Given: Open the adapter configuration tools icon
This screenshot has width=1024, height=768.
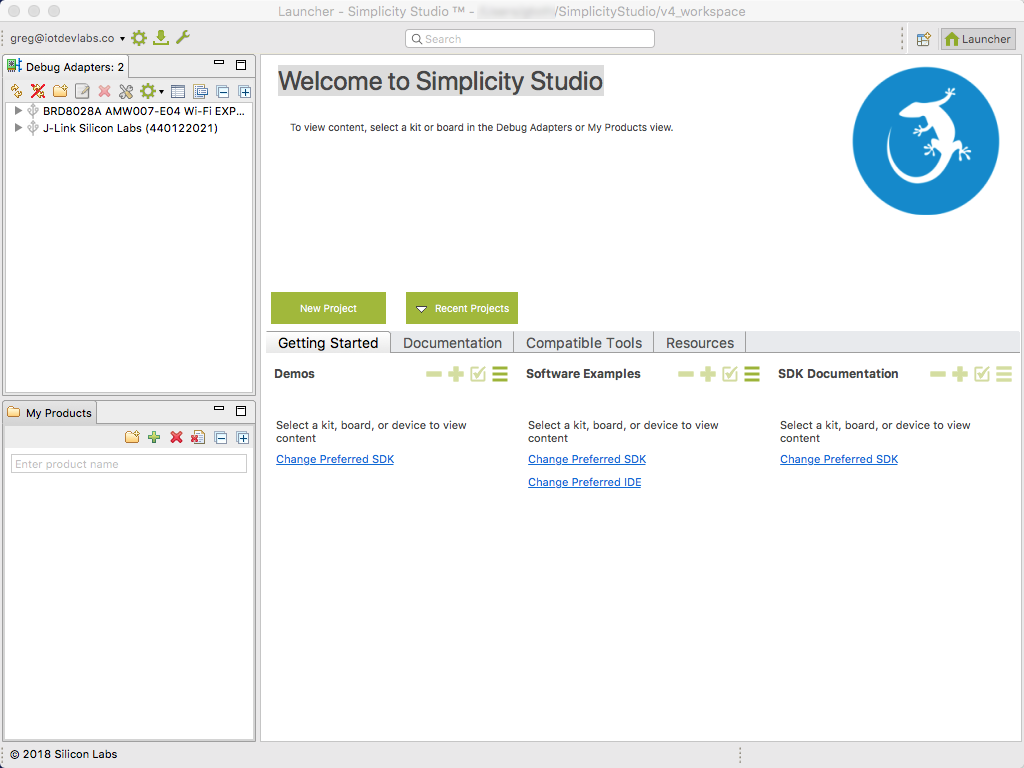Looking at the screenshot, I should (x=126, y=91).
